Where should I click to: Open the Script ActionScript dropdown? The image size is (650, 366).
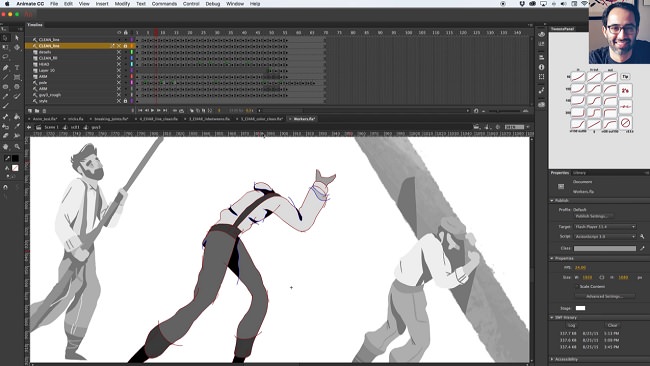605,236
